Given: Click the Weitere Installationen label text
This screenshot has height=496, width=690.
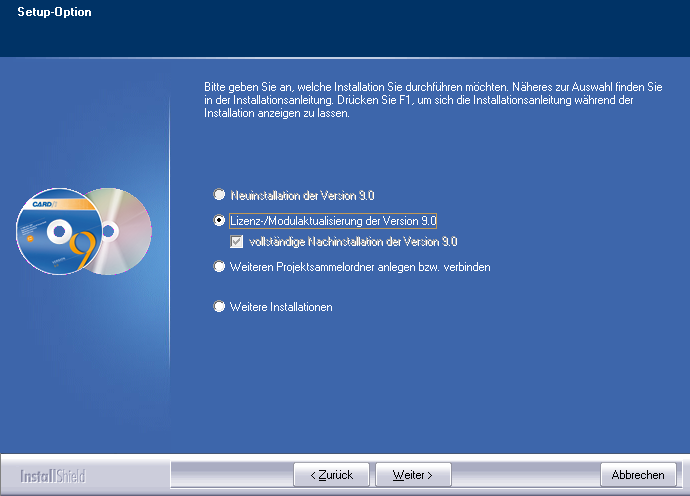Looking at the screenshot, I should tap(281, 307).
